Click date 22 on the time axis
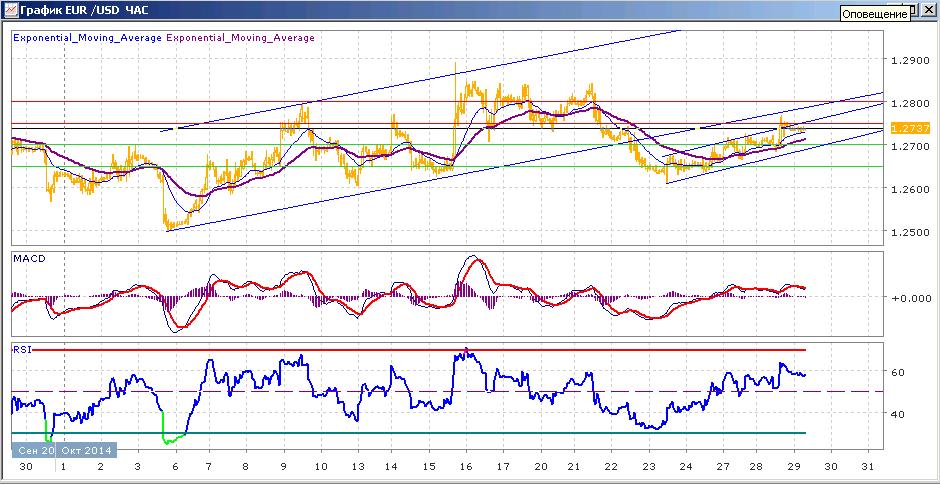The image size is (940, 484). click(611, 466)
